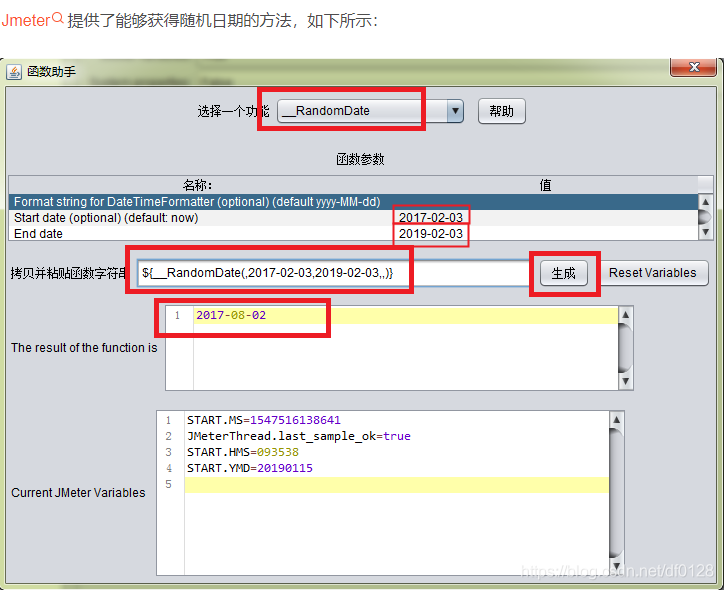
Task: Click the Reset Variables button
Action: pyautogui.click(x=653, y=273)
